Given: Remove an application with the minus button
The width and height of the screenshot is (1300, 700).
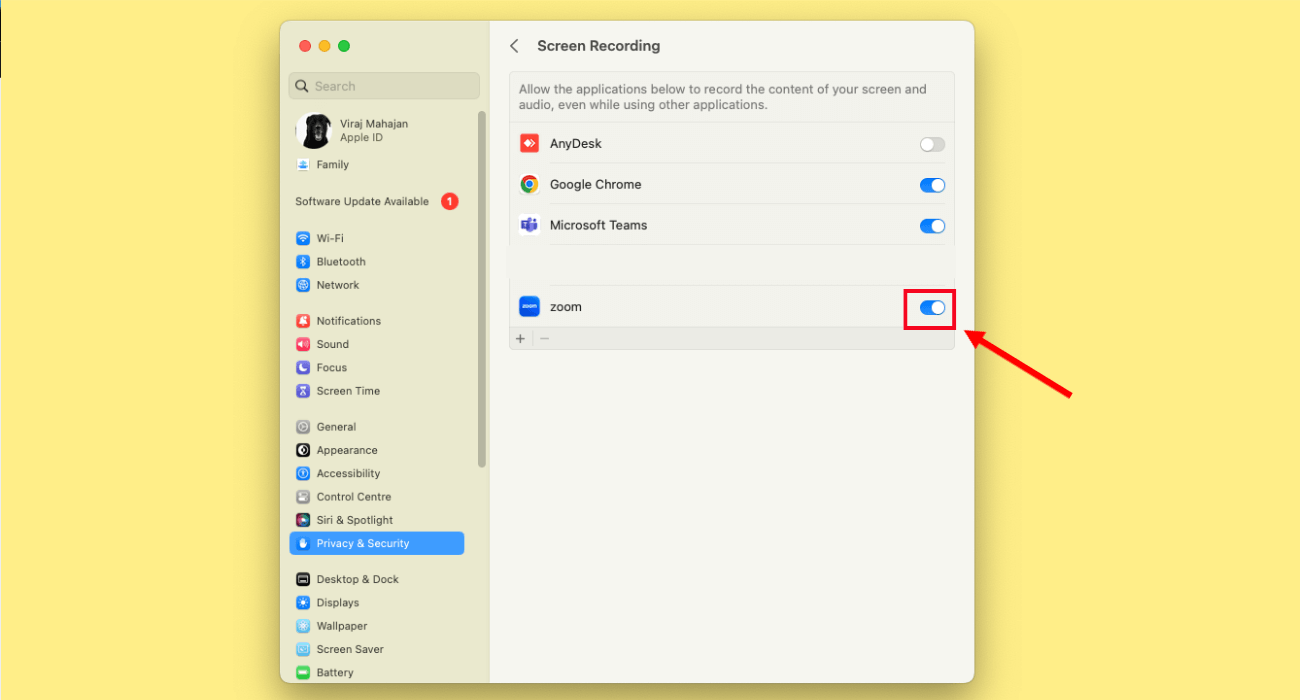Looking at the screenshot, I should 545,339.
